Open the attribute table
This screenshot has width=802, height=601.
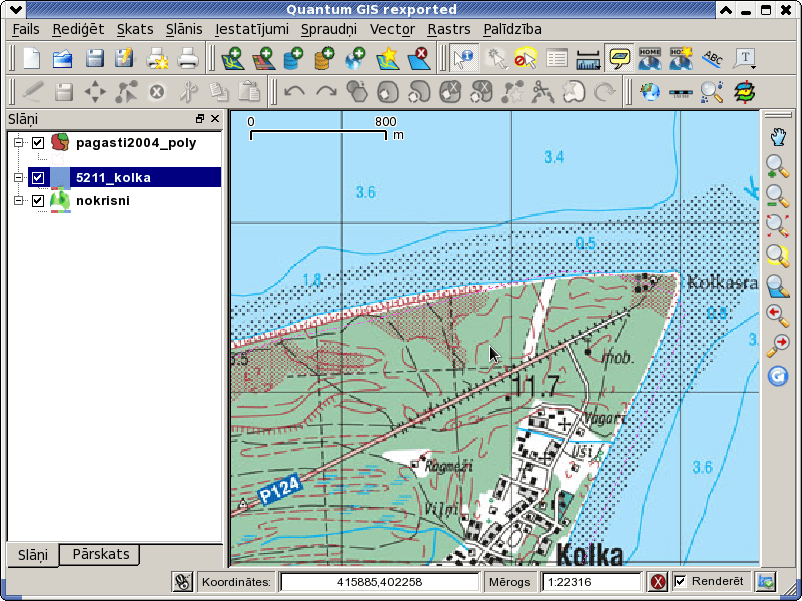click(x=556, y=58)
